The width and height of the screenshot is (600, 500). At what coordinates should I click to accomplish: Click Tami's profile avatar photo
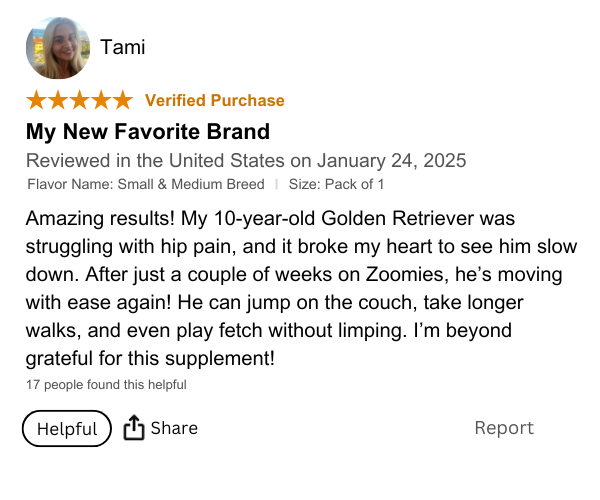[58, 48]
